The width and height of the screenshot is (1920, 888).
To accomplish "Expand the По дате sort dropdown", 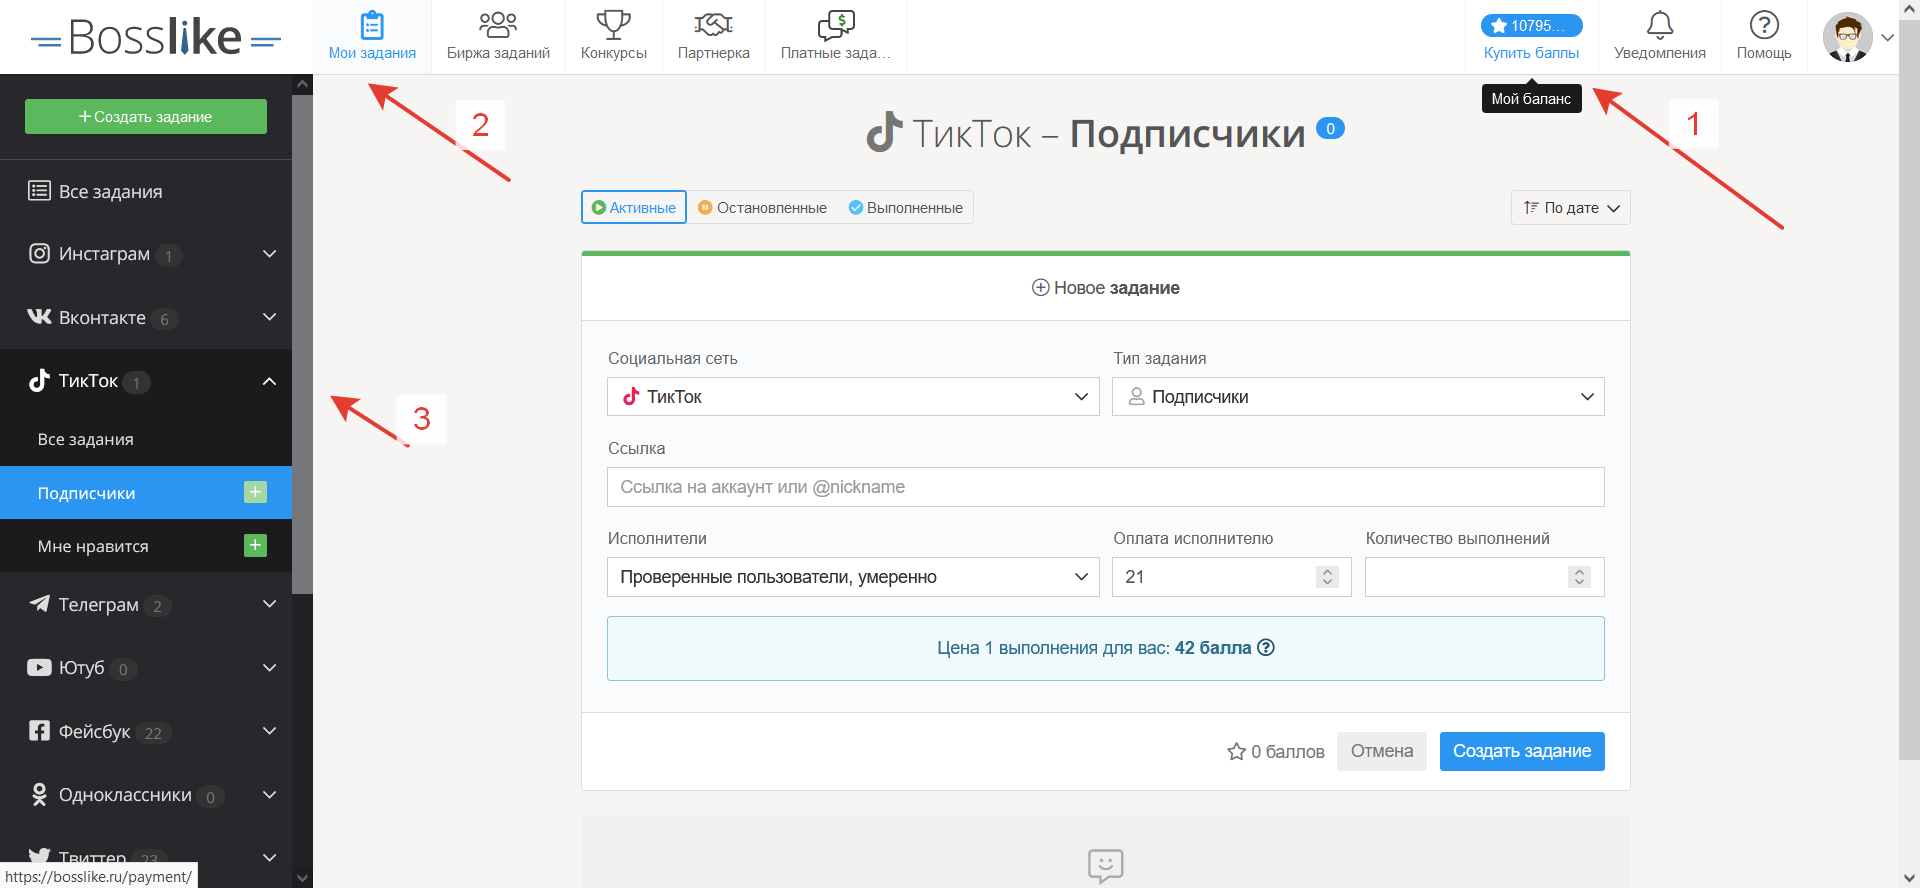I will click(x=1570, y=208).
